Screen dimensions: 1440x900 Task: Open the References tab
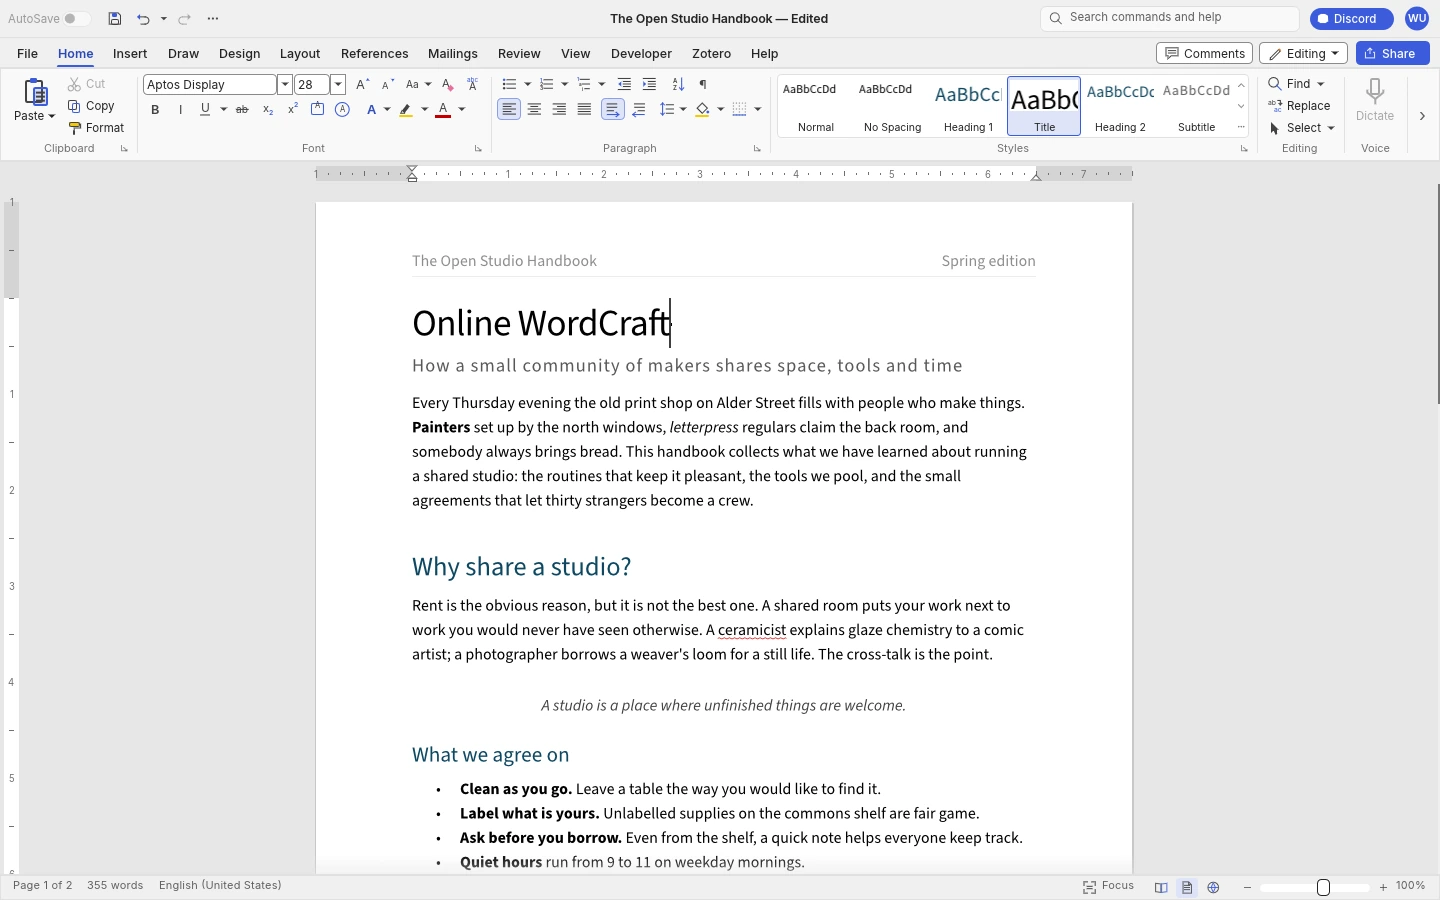tap(374, 54)
